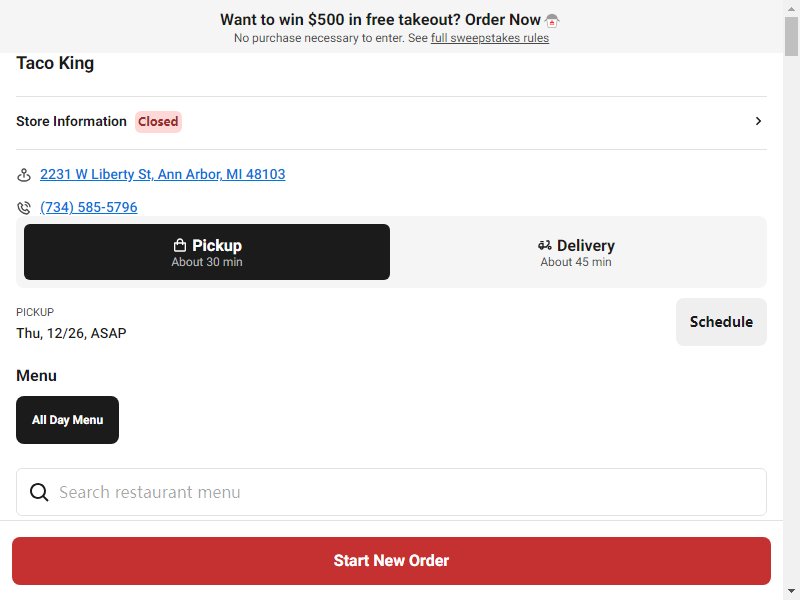The image size is (800, 600).
Task: Call the (734) 585-5796 phone link
Action: [x=88, y=207]
